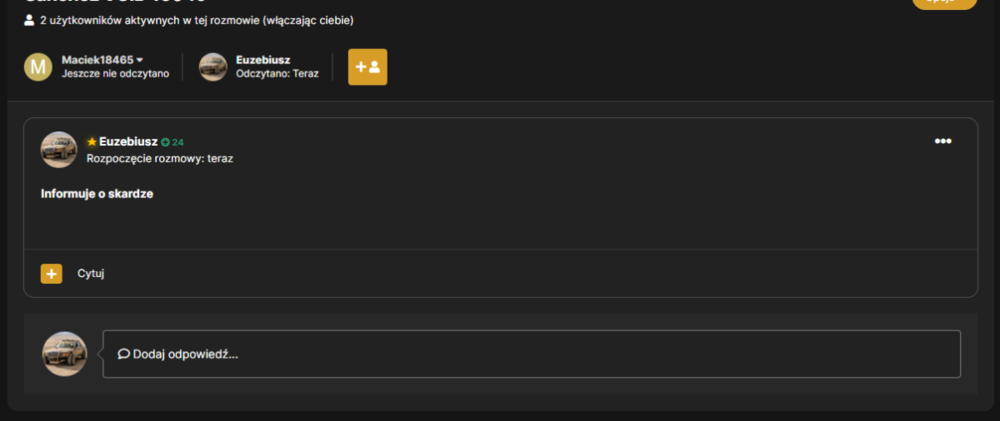Click the add participant button with plus-person icon
The width and height of the screenshot is (1000, 421).
(367, 67)
